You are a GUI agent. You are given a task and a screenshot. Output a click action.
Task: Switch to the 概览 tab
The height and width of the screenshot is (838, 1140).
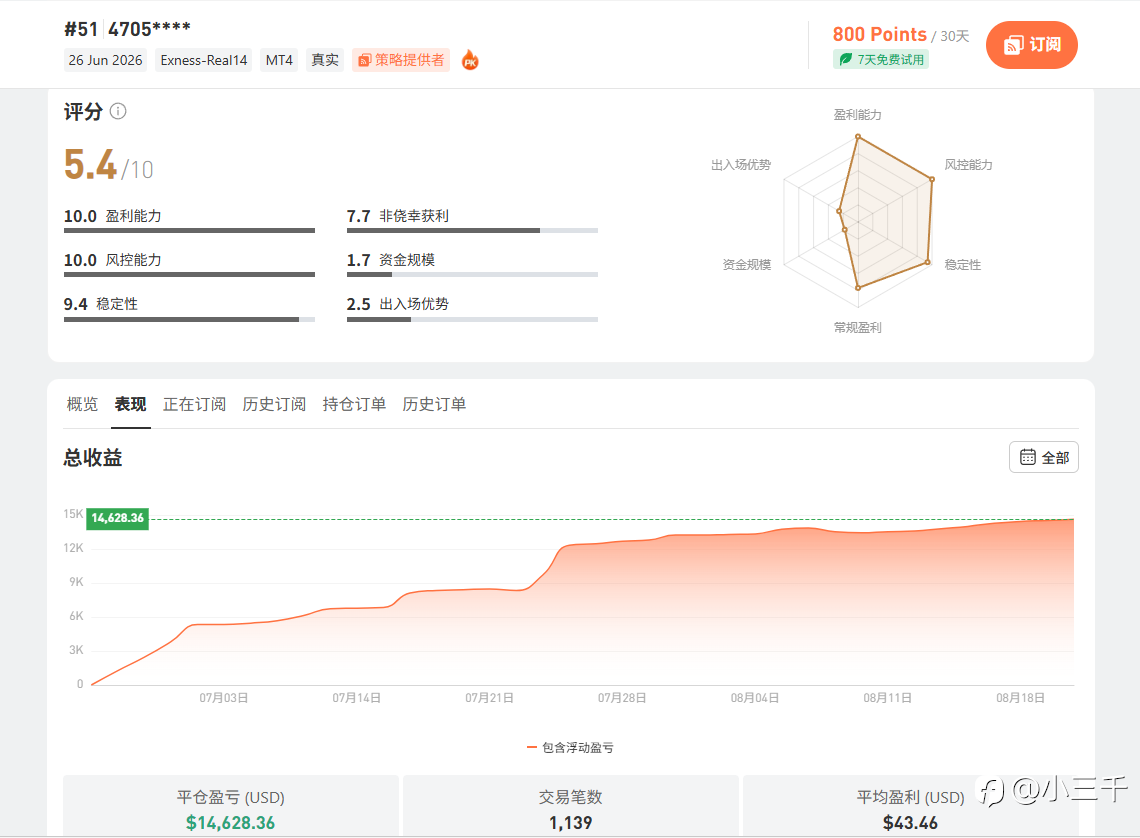[x=82, y=404]
